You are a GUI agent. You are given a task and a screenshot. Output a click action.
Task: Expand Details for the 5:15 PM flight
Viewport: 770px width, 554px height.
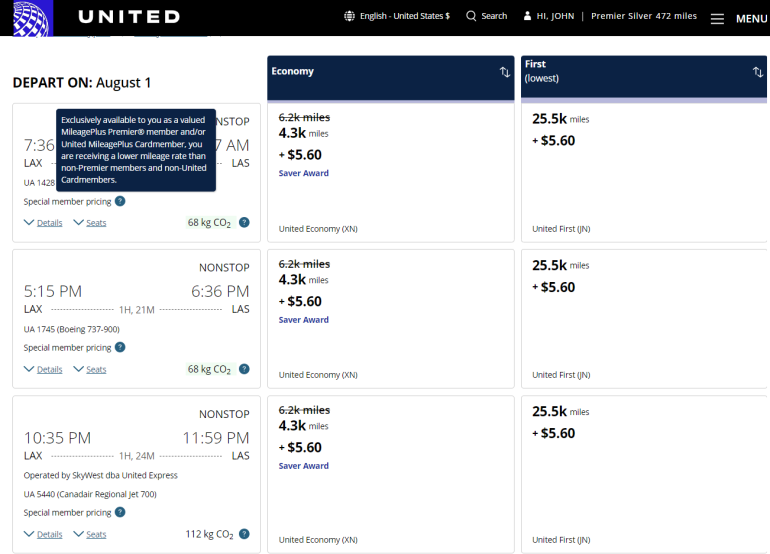click(43, 370)
